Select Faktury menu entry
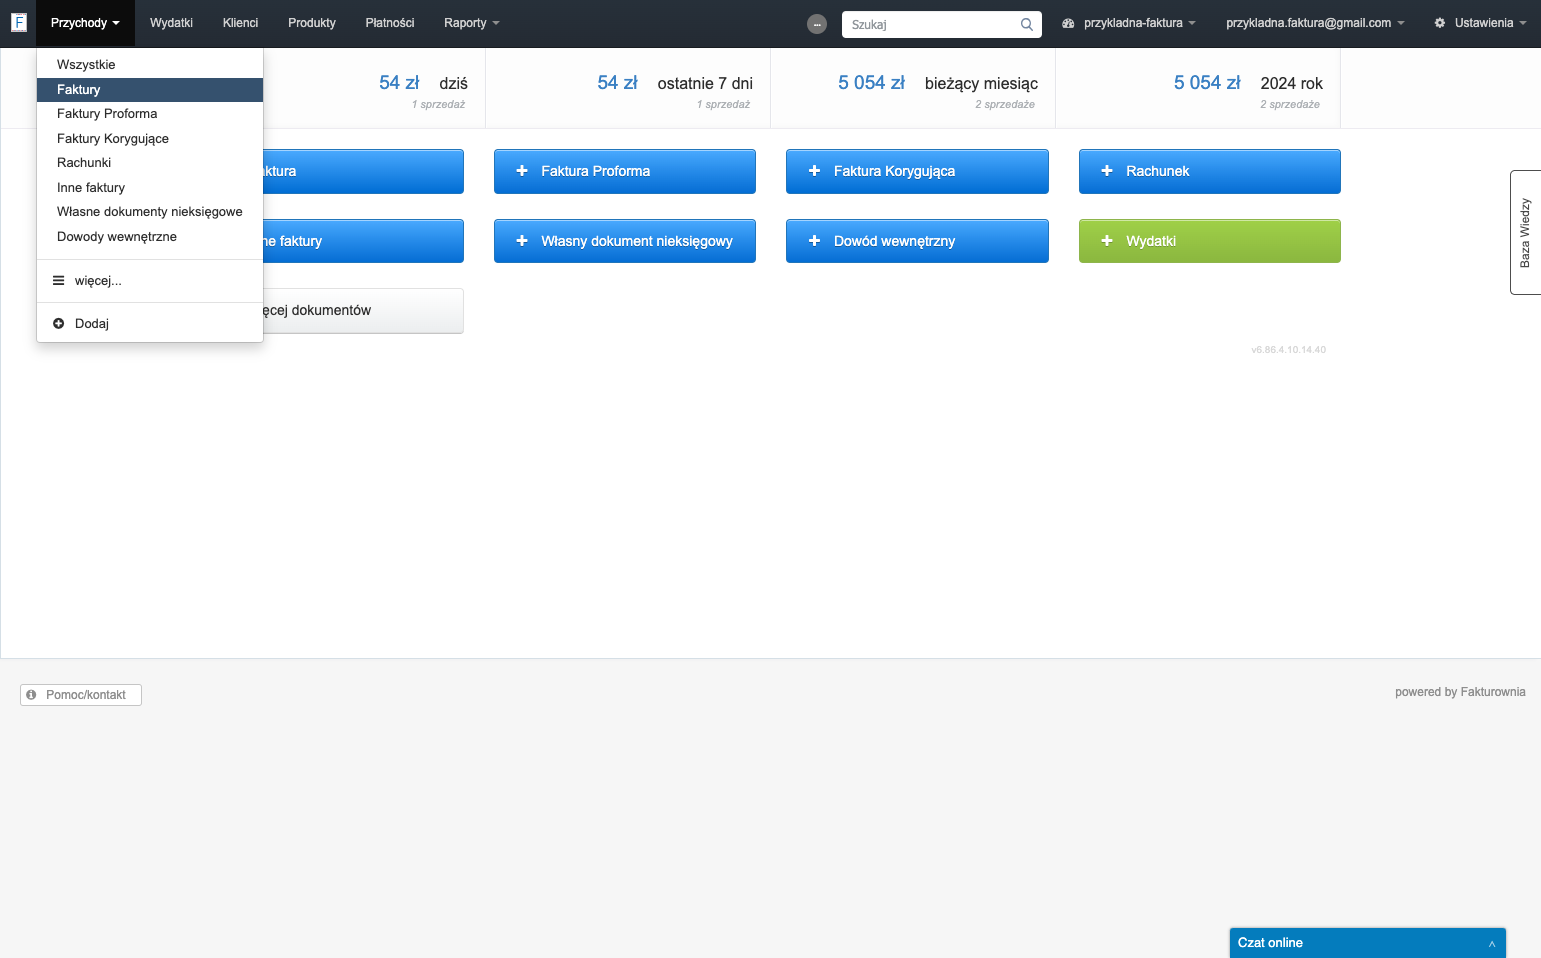 click(x=150, y=90)
